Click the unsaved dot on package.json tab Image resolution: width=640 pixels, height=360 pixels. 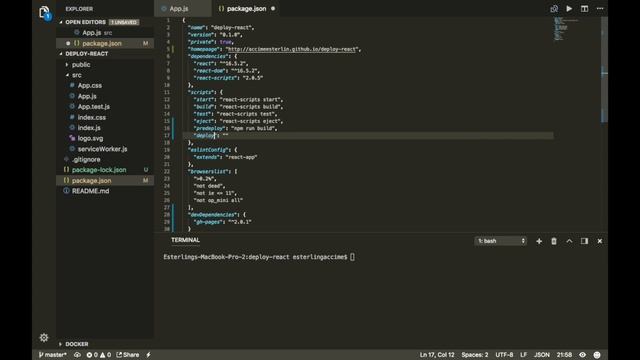[x=273, y=9]
